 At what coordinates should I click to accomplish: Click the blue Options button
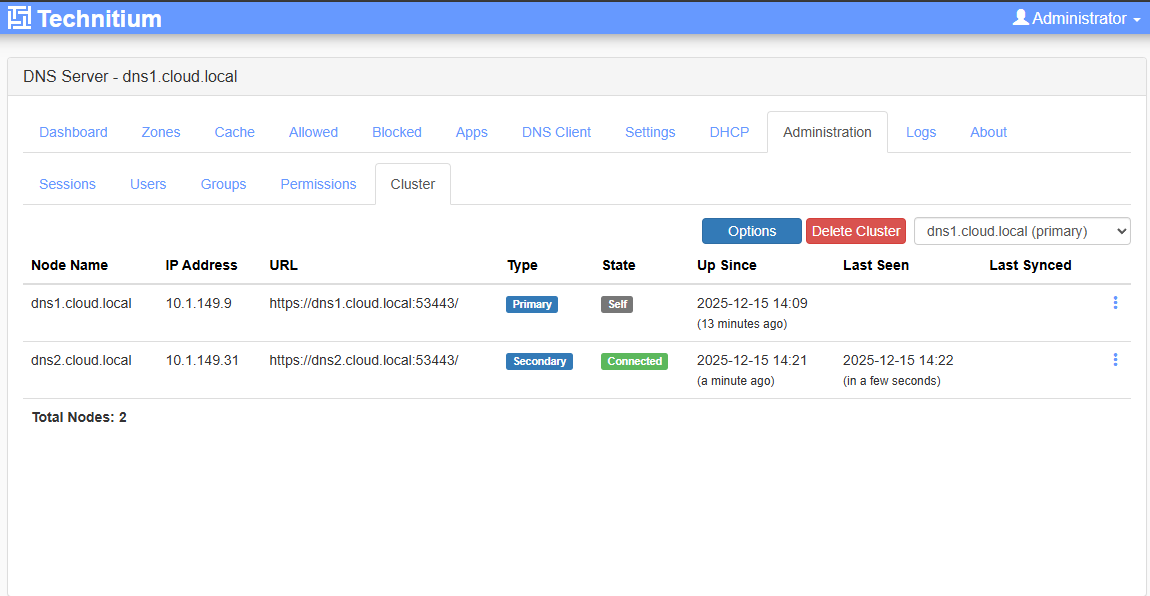click(x=752, y=231)
